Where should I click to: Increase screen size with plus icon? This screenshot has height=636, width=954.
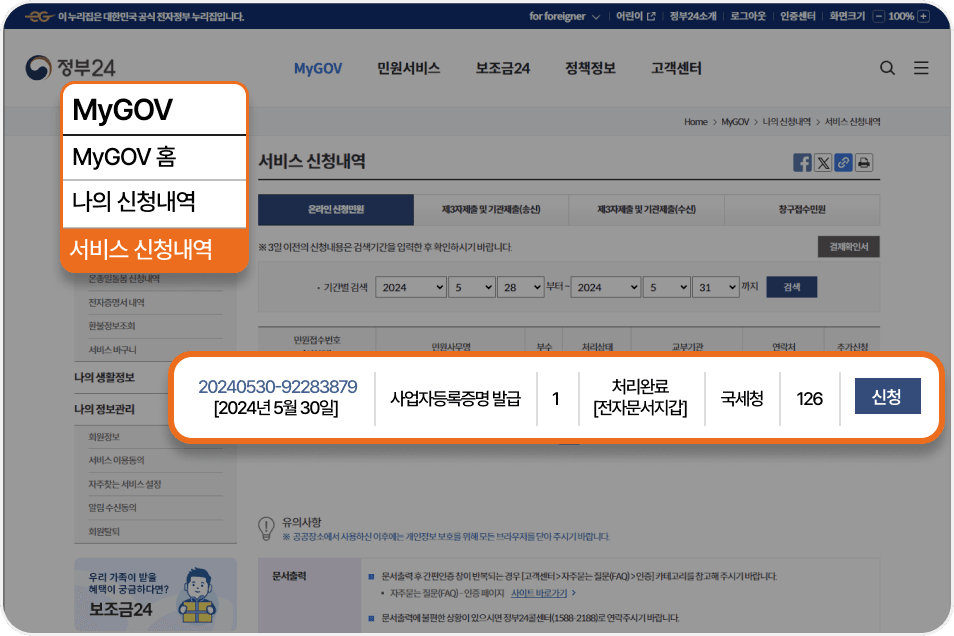click(x=923, y=17)
